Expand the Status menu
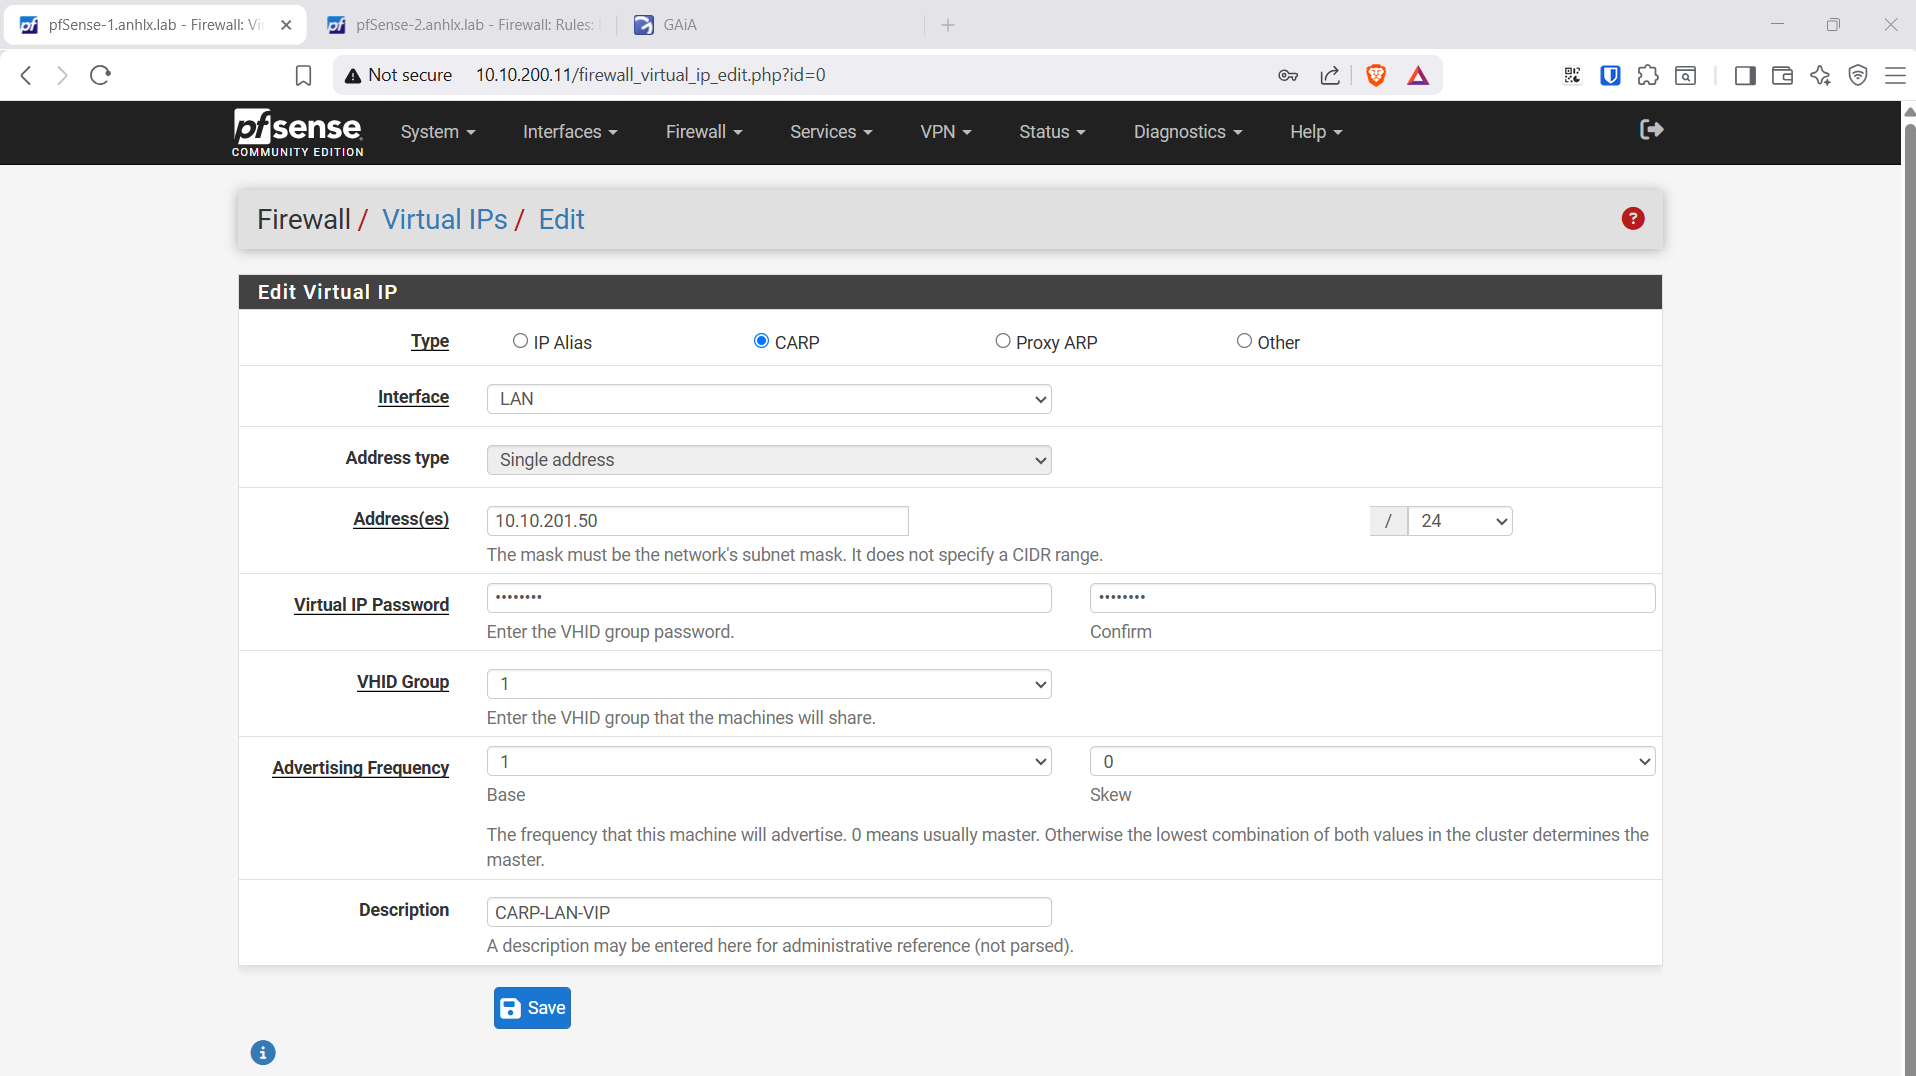The height and width of the screenshot is (1076, 1916). [x=1052, y=132]
